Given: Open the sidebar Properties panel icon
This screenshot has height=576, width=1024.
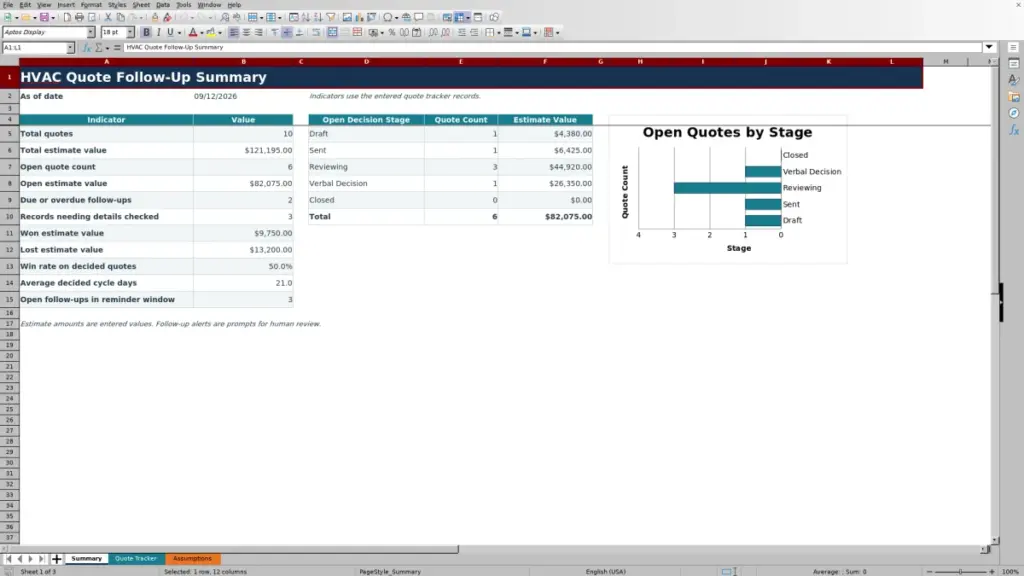Looking at the screenshot, I should pos(1014,63).
